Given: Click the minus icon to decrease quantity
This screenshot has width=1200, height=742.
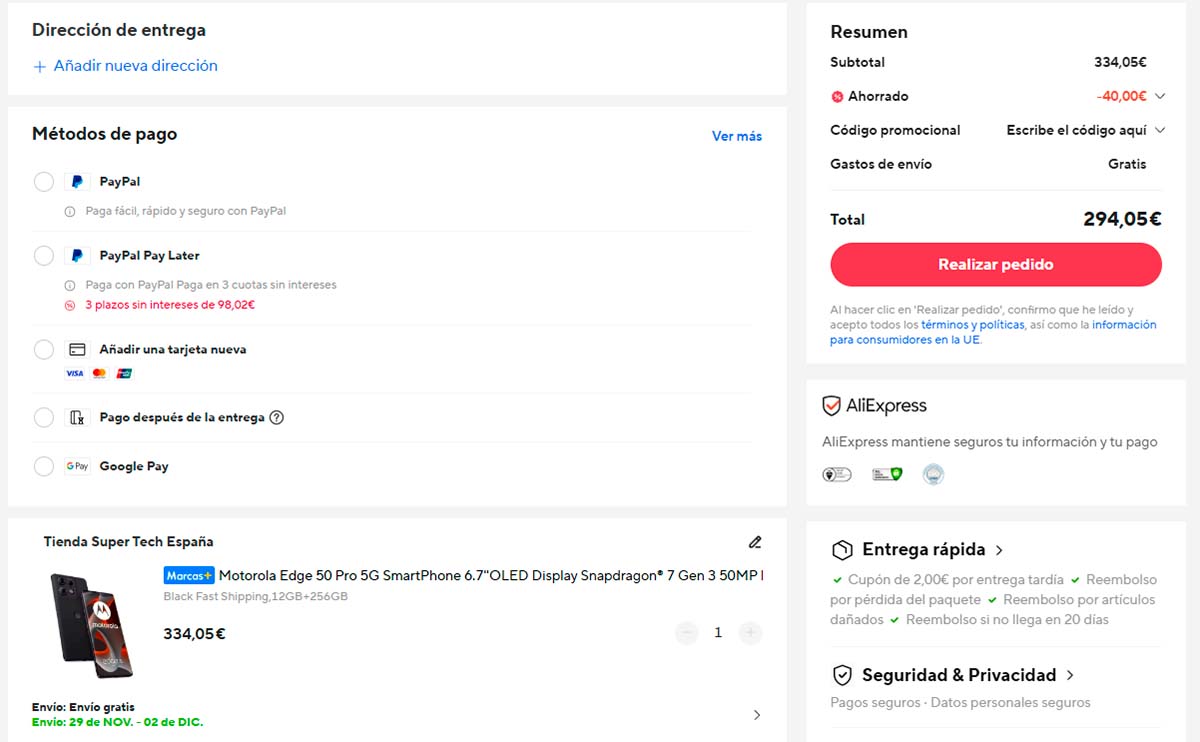Looking at the screenshot, I should [x=686, y=633].
